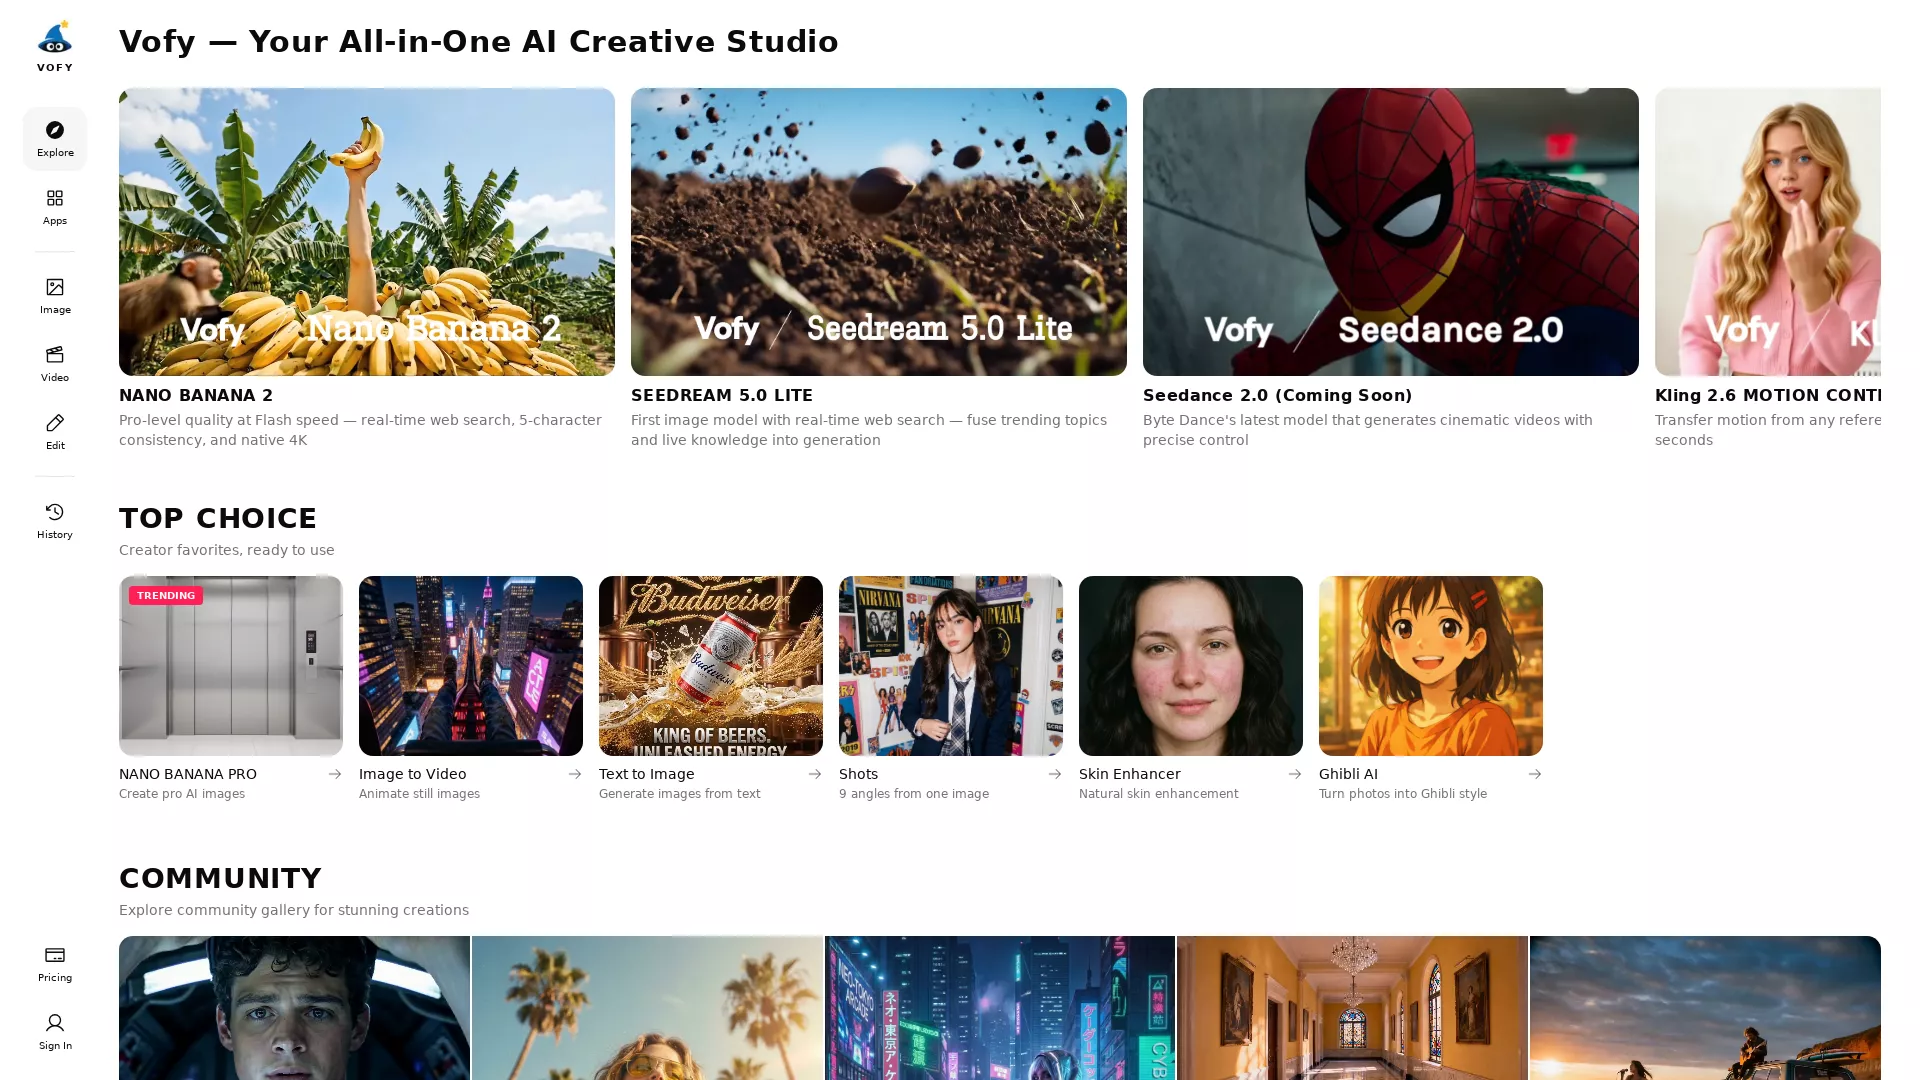Click the Vofy logo
Viewport: 1920px width, 1080px height.
tap(55, 38)
